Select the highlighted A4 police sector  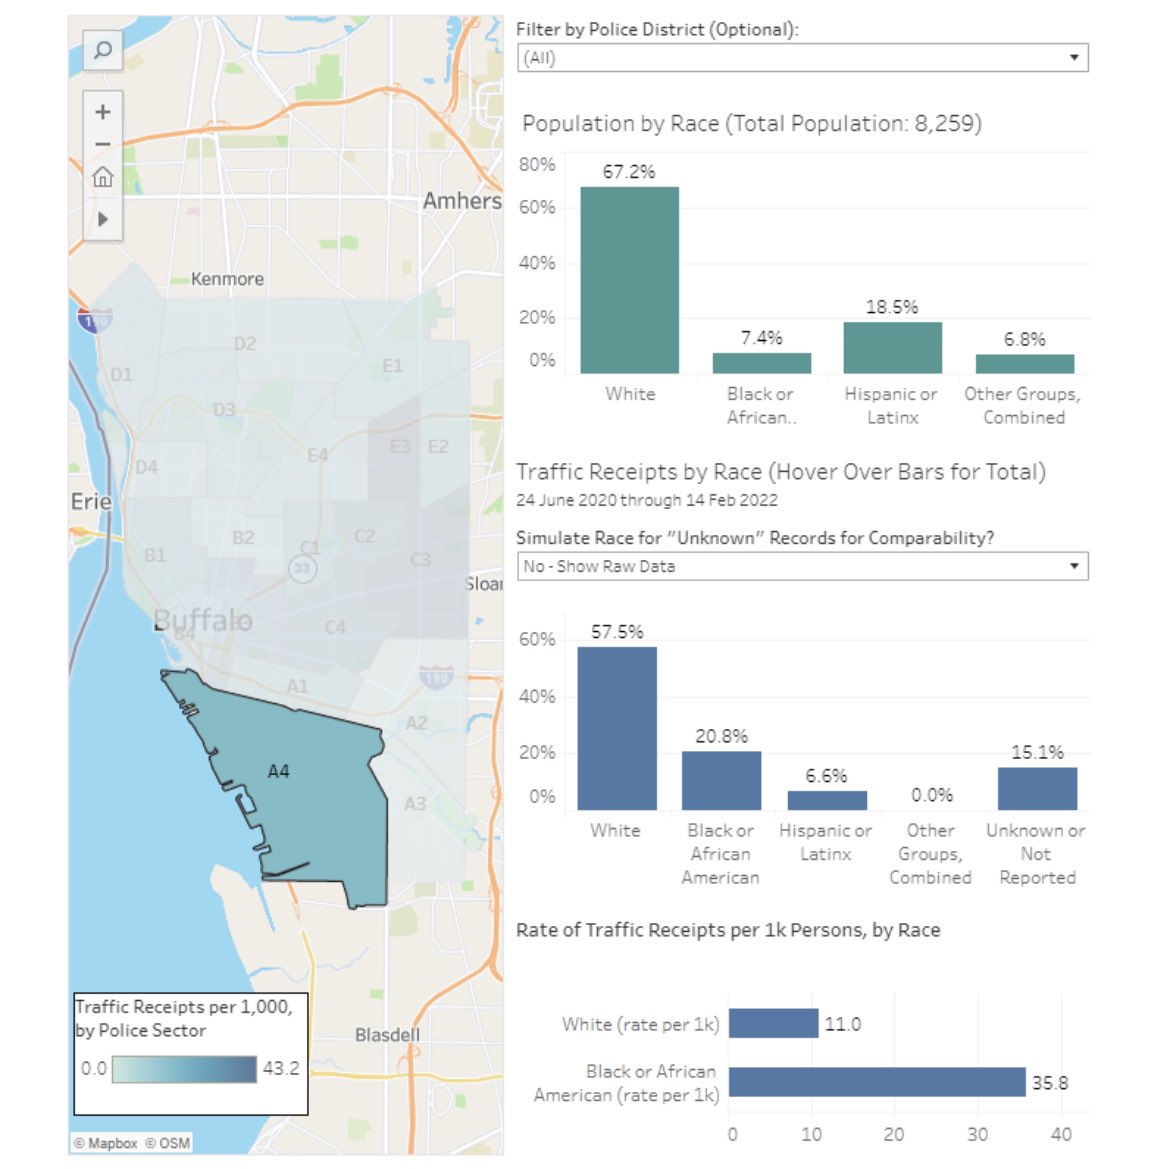278,771
